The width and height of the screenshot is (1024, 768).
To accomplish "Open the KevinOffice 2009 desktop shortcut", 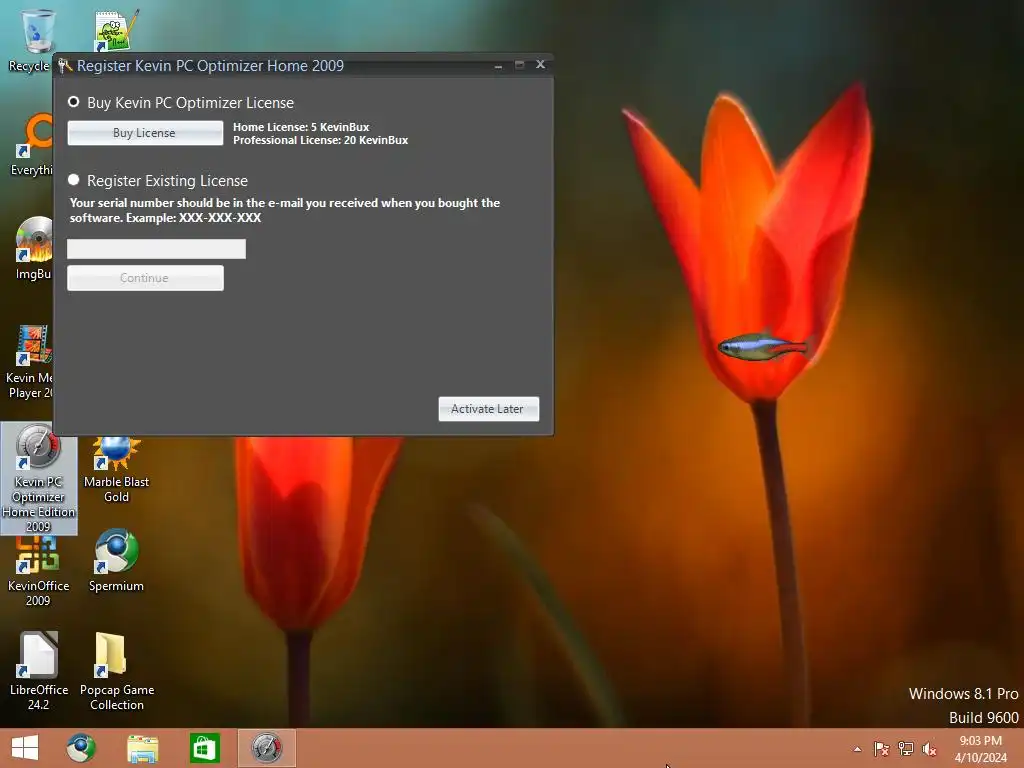I will [x=38, y=571].
